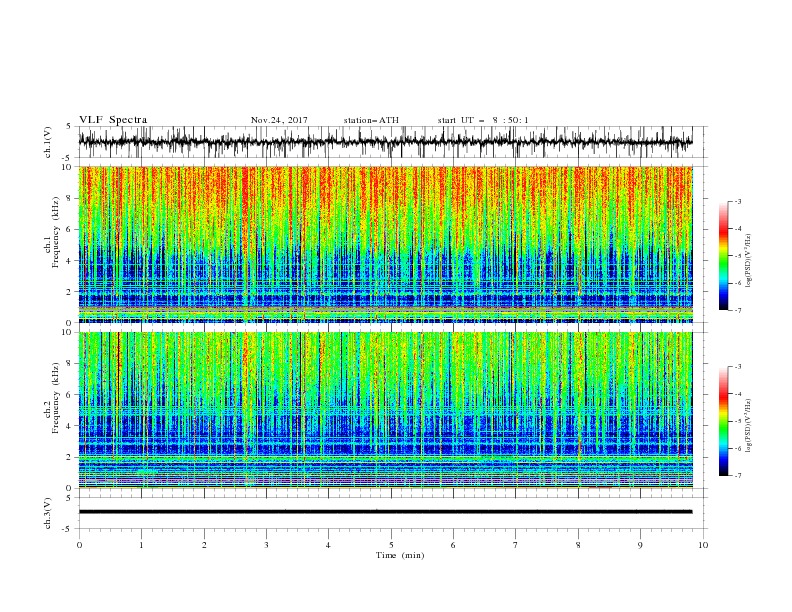Click the "-3" label on ch.1 color scale

[737, 201]
